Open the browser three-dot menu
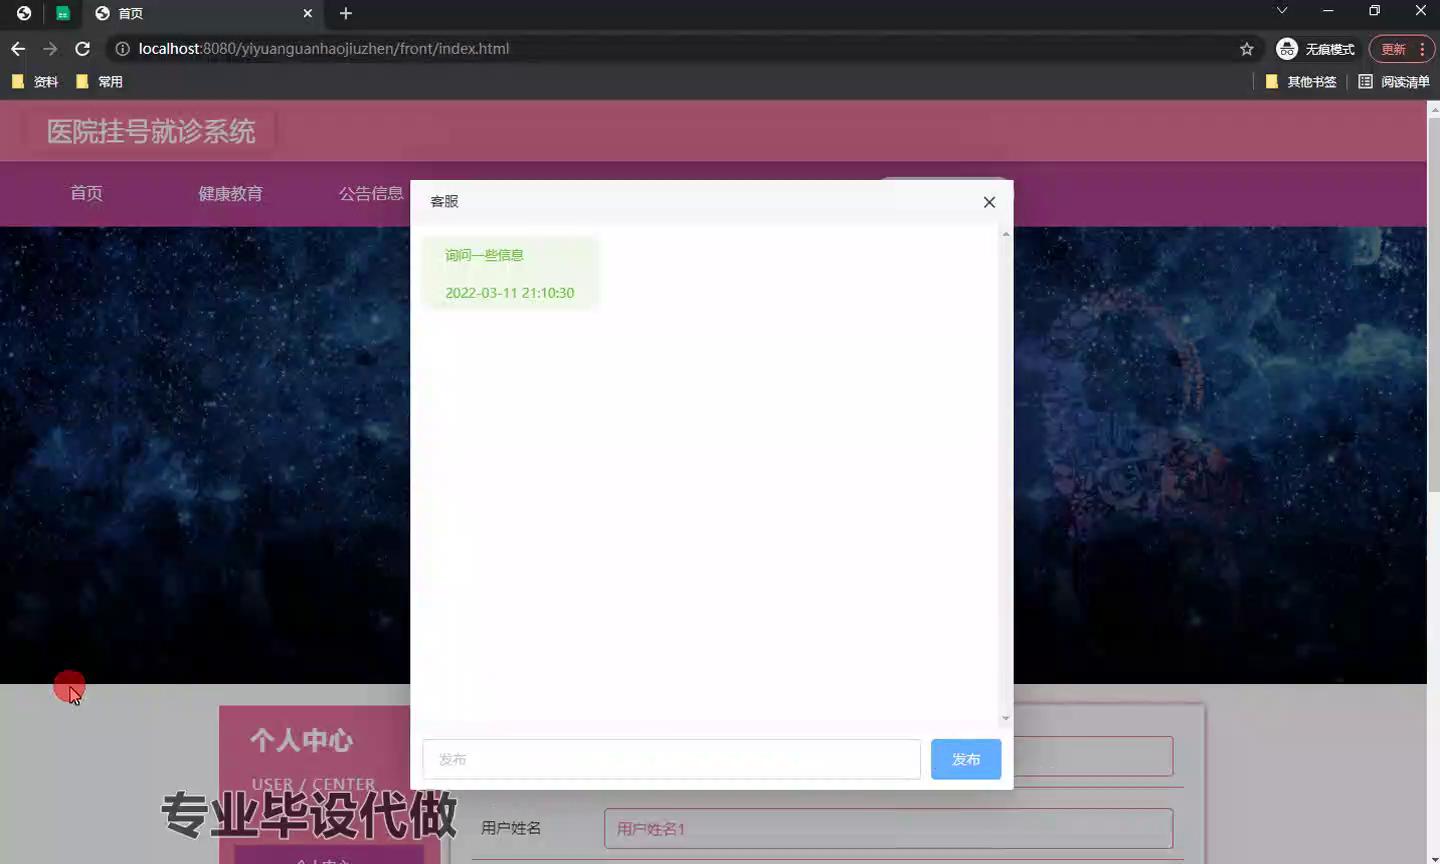The width and height of the screenshot is (1440, 864). (1422, 49)
